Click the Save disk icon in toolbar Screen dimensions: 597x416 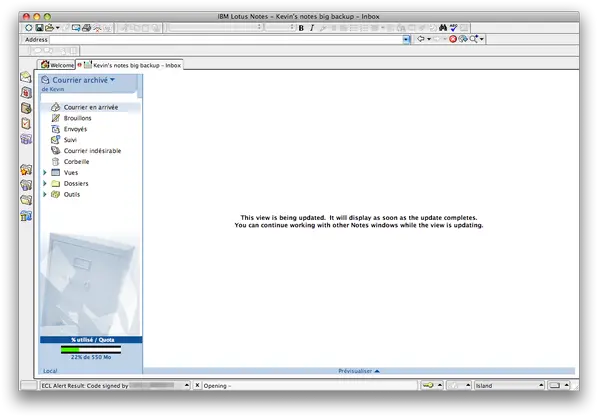point(39,28)
